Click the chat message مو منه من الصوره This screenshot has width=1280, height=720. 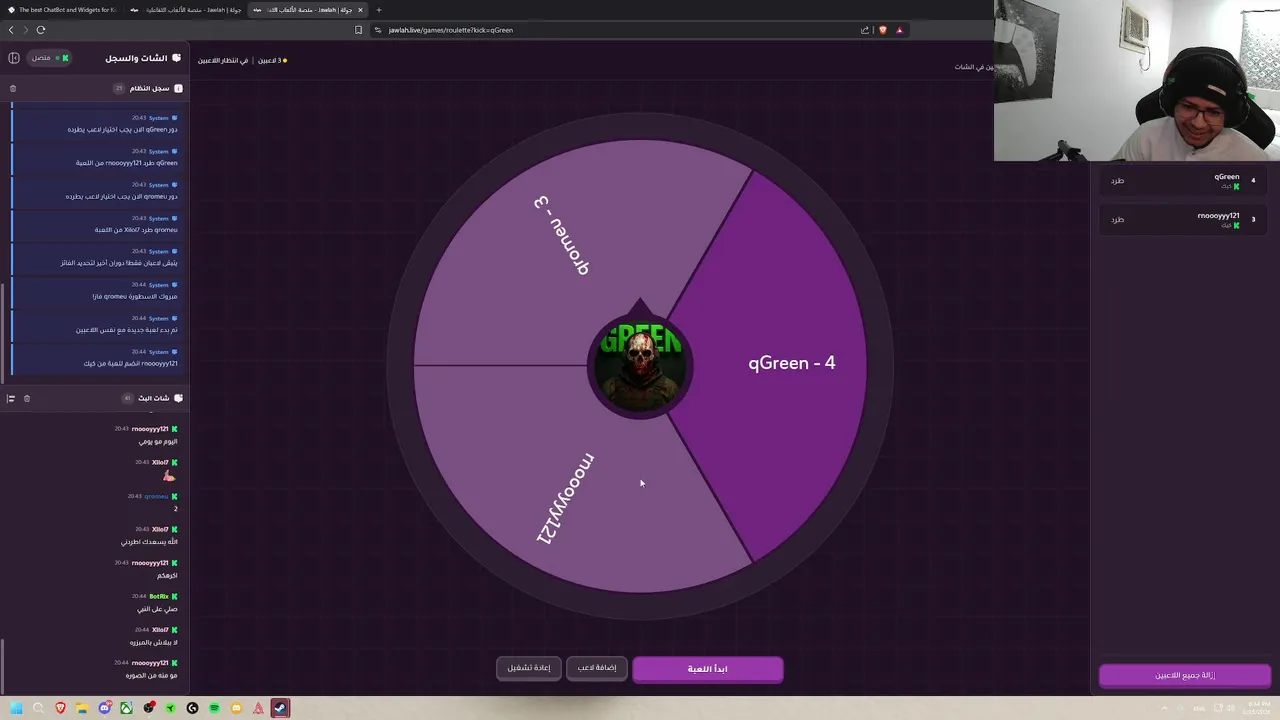pos(152,676)
